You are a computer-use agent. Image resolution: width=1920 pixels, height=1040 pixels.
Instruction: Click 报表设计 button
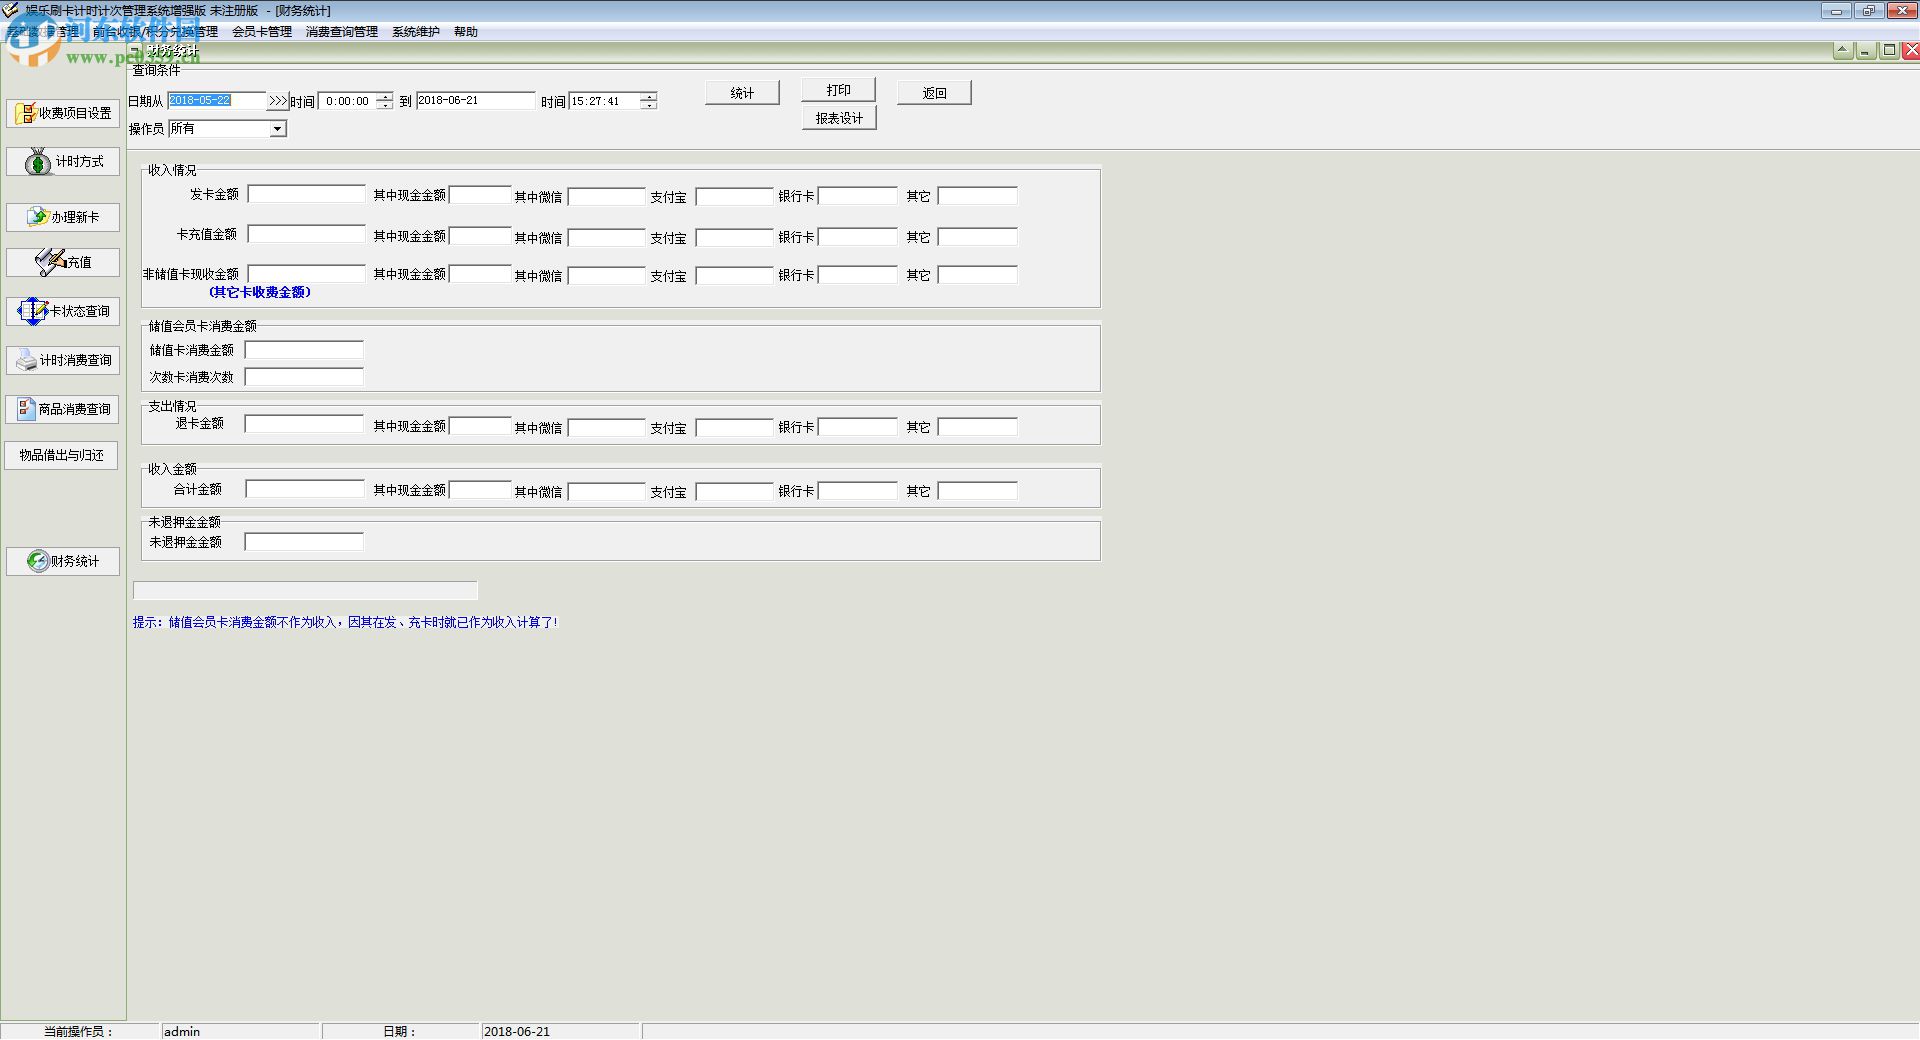[x=839, y=118]
